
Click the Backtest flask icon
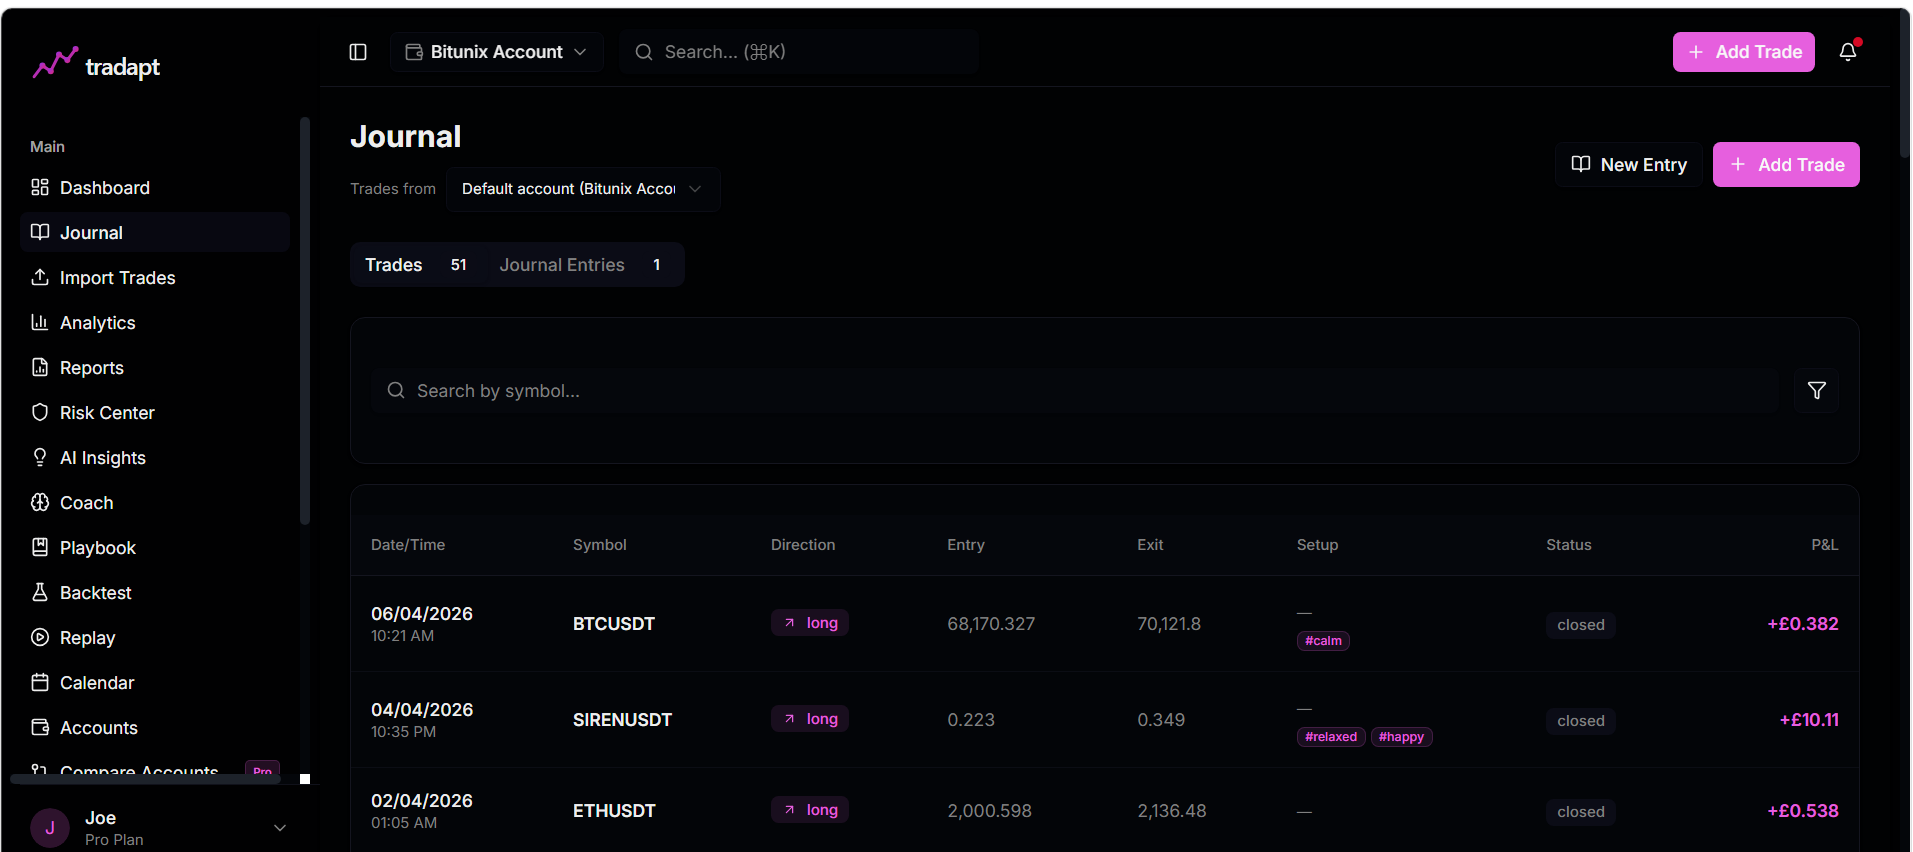coord(40,592)
